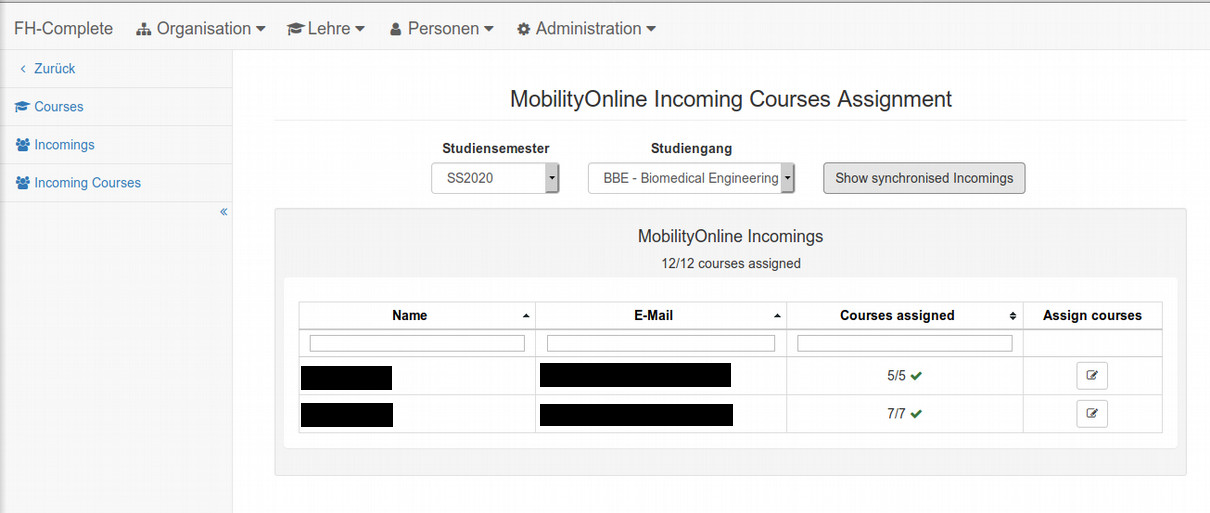Viewport: 1210px width, 513px height.
Task: Click the graduation cap icon beside Courses
Action: click(22, 107)
